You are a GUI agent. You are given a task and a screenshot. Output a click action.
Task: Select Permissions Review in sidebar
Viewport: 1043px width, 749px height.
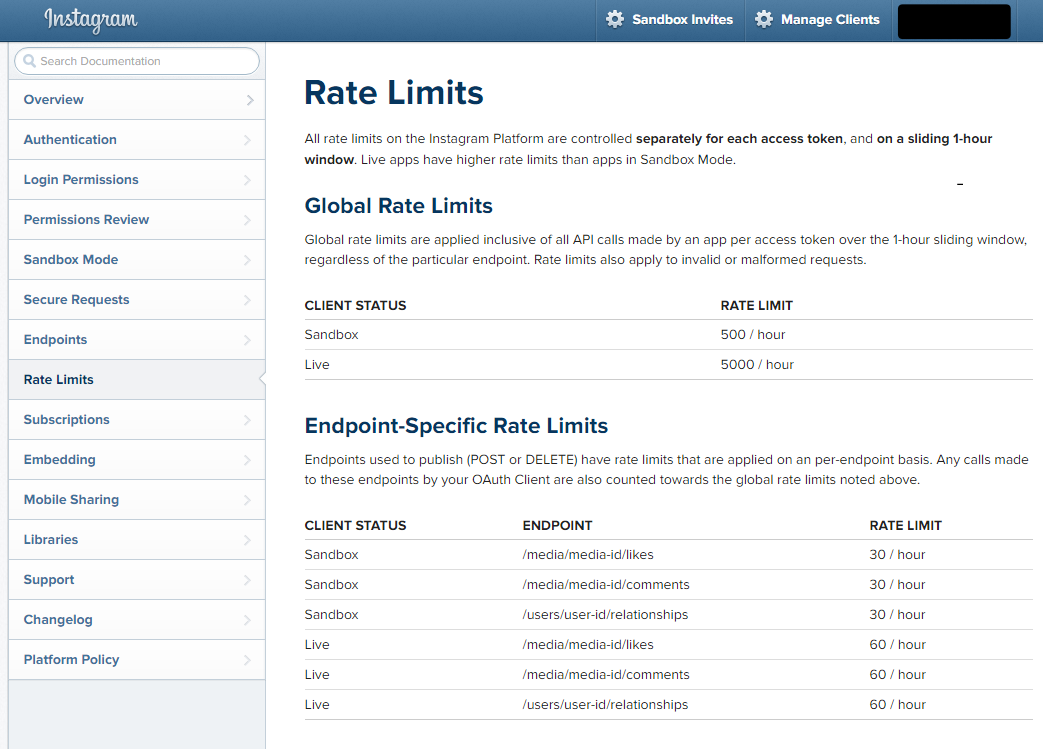click(136, 220)
